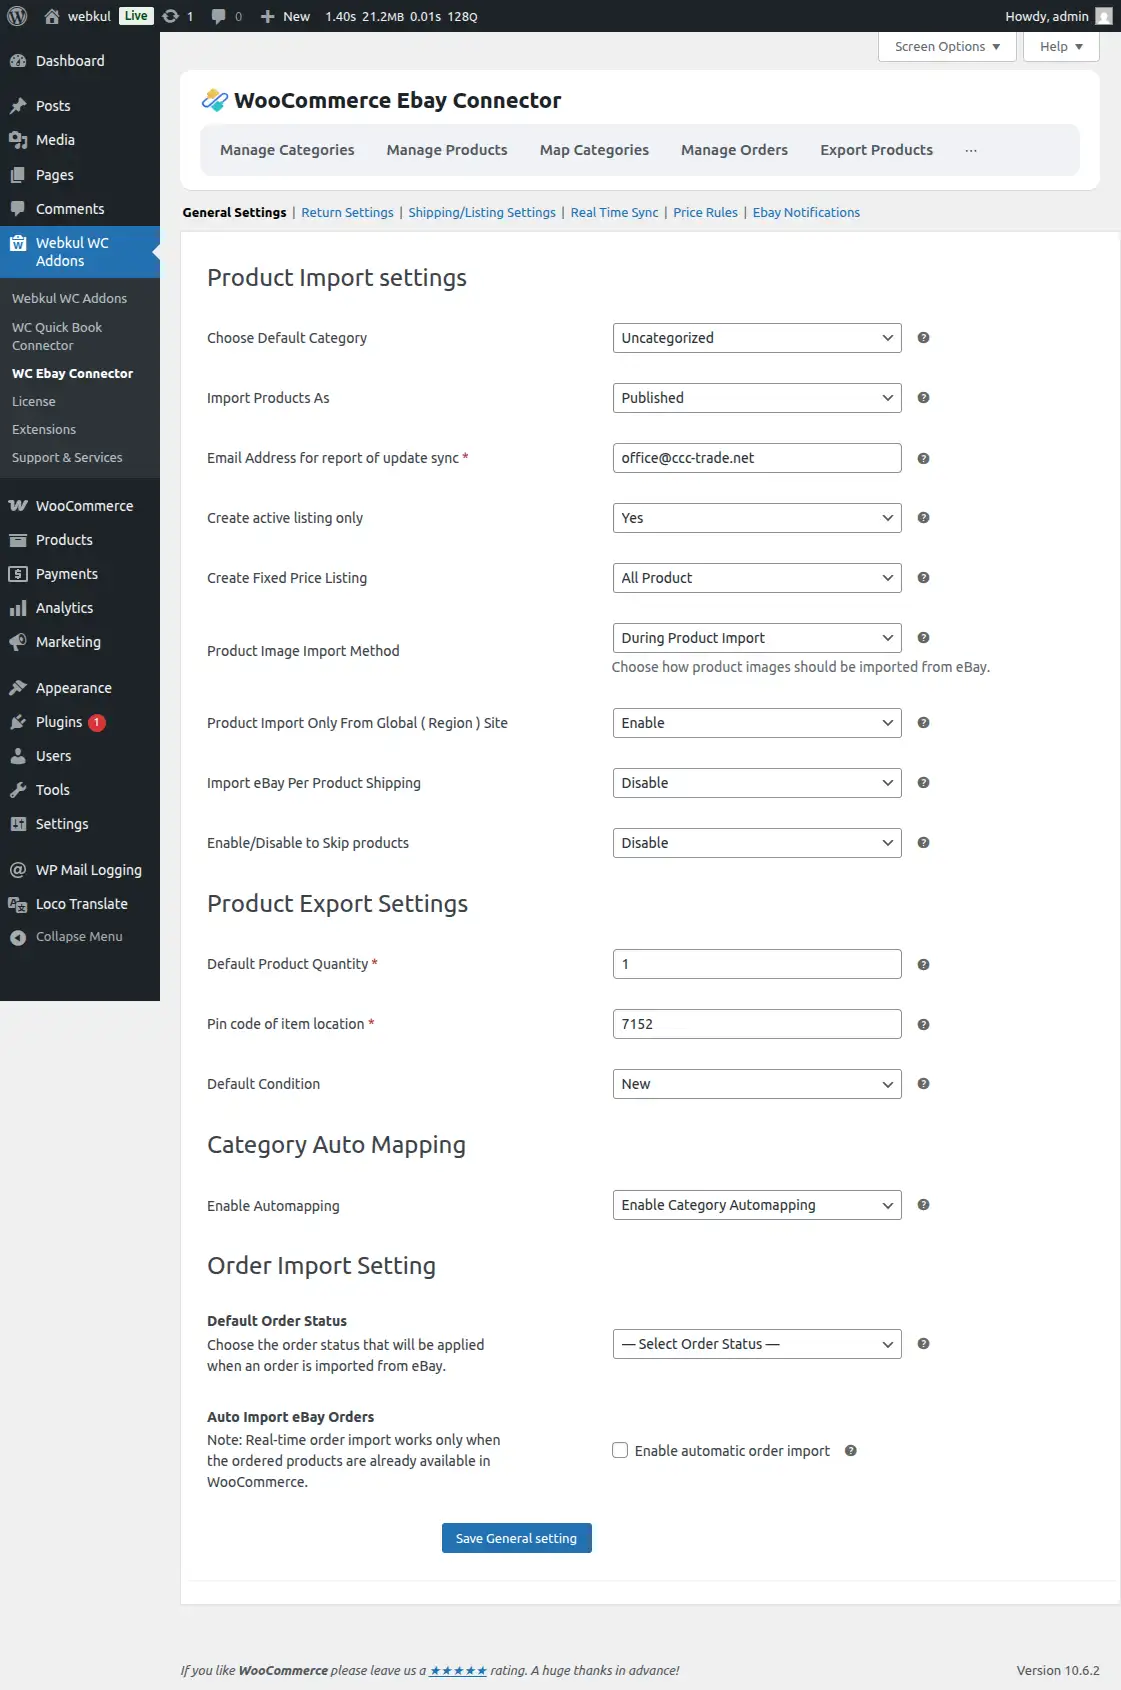Show help for Email Address field
This screenshot has width=1121, height=1690.
pos(923,458)
